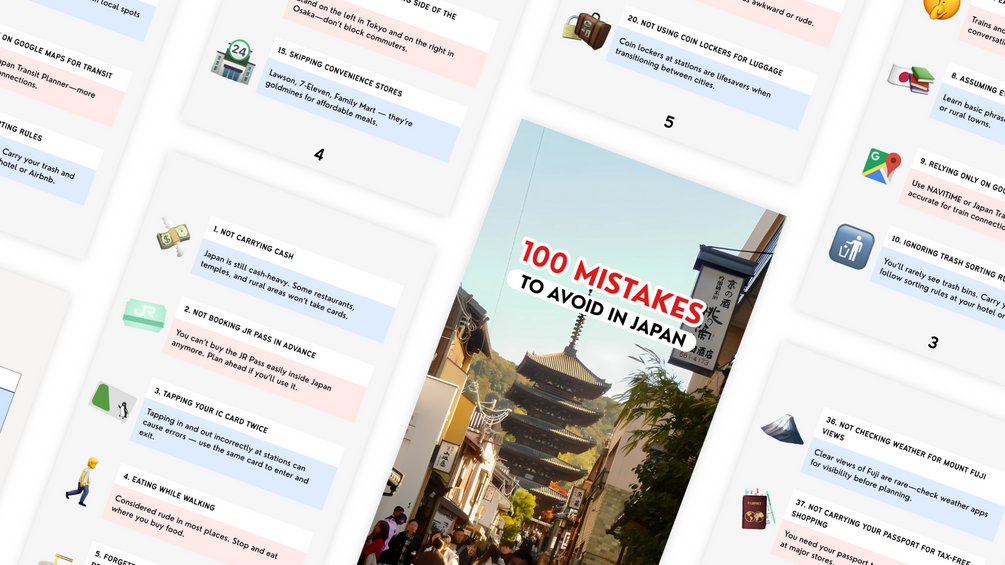Click the 'You can't buy the JR Pass' description

(x=252, y=361)
